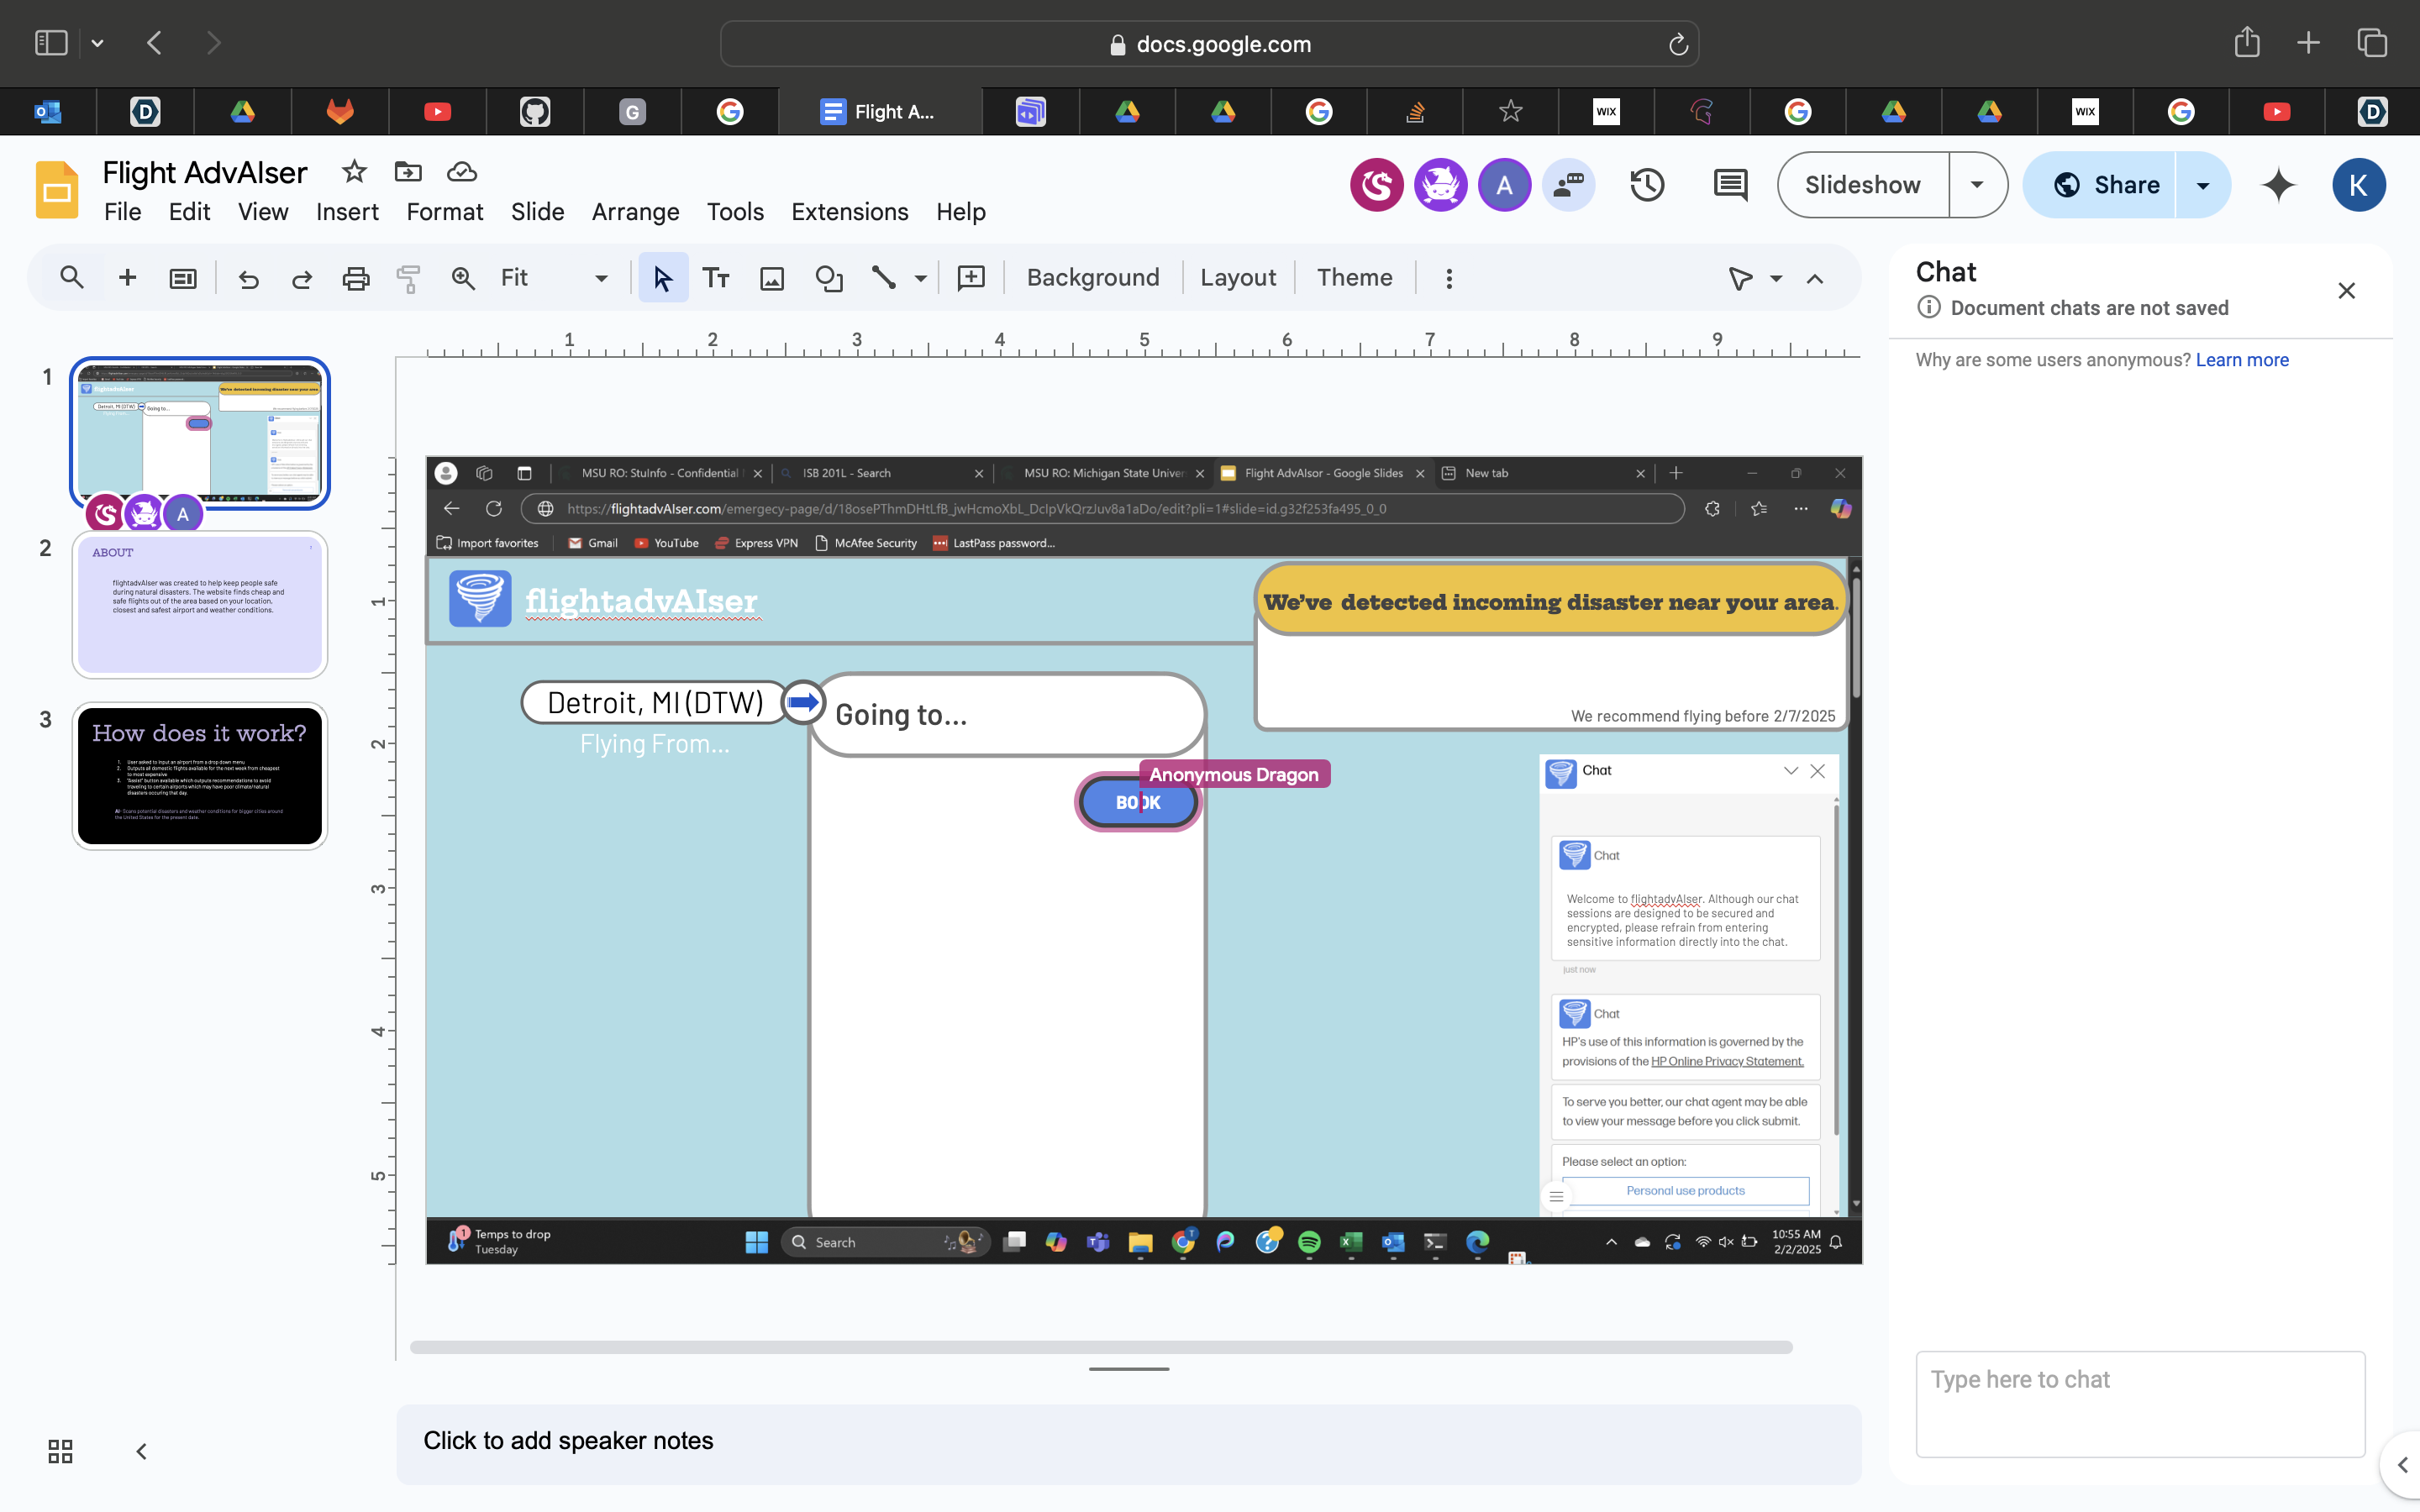This screenshot has width=2420, height=1512.
Task: Click the Print icon
Action: click(x=355, y=278)
